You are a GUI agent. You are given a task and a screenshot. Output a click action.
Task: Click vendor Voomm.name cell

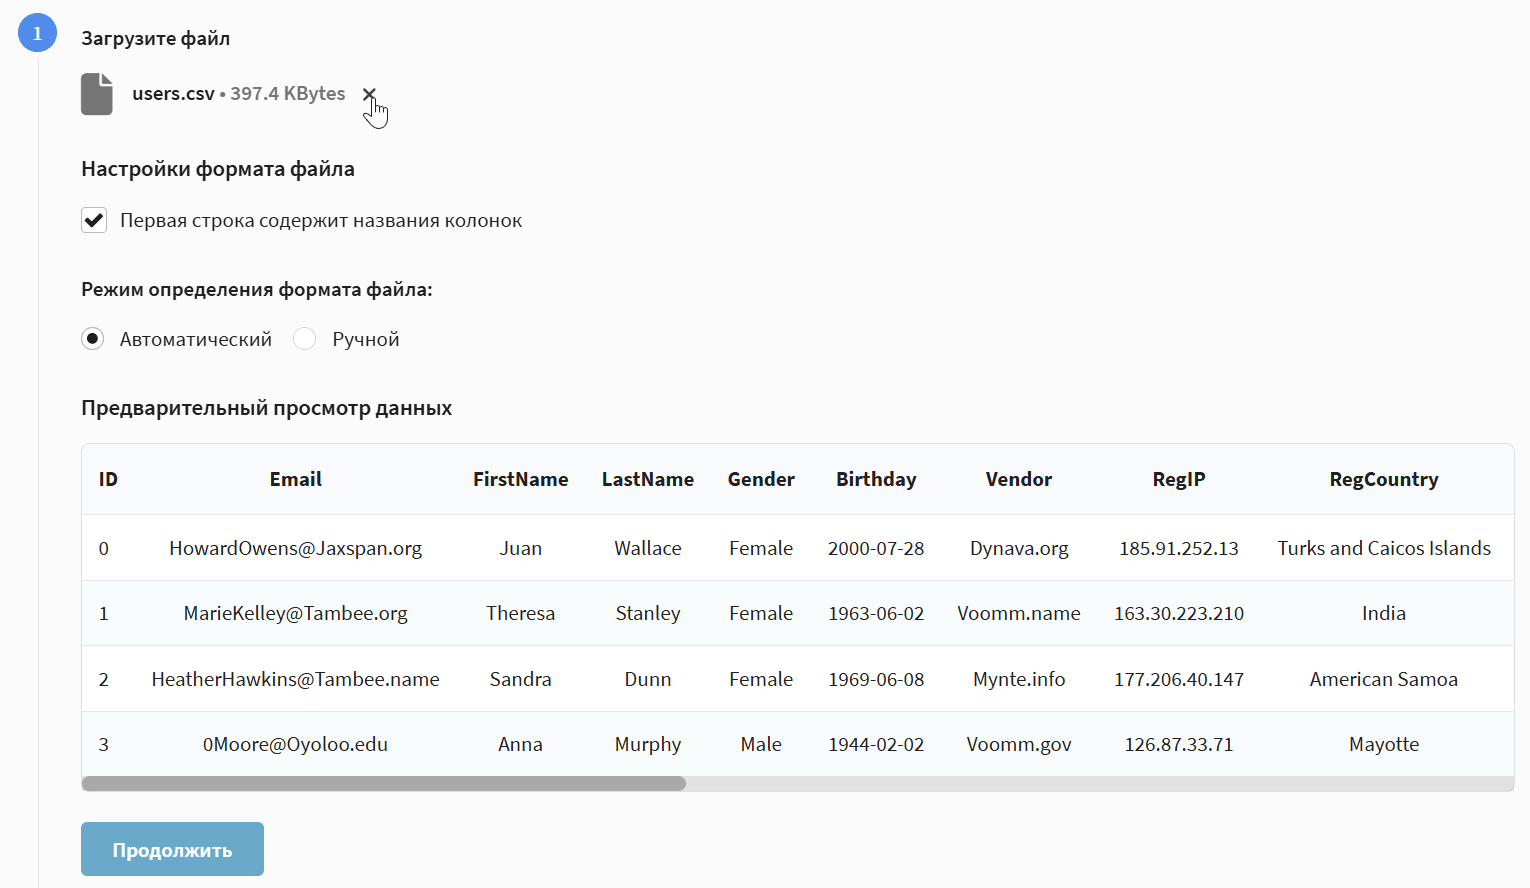pos(1019,613)
